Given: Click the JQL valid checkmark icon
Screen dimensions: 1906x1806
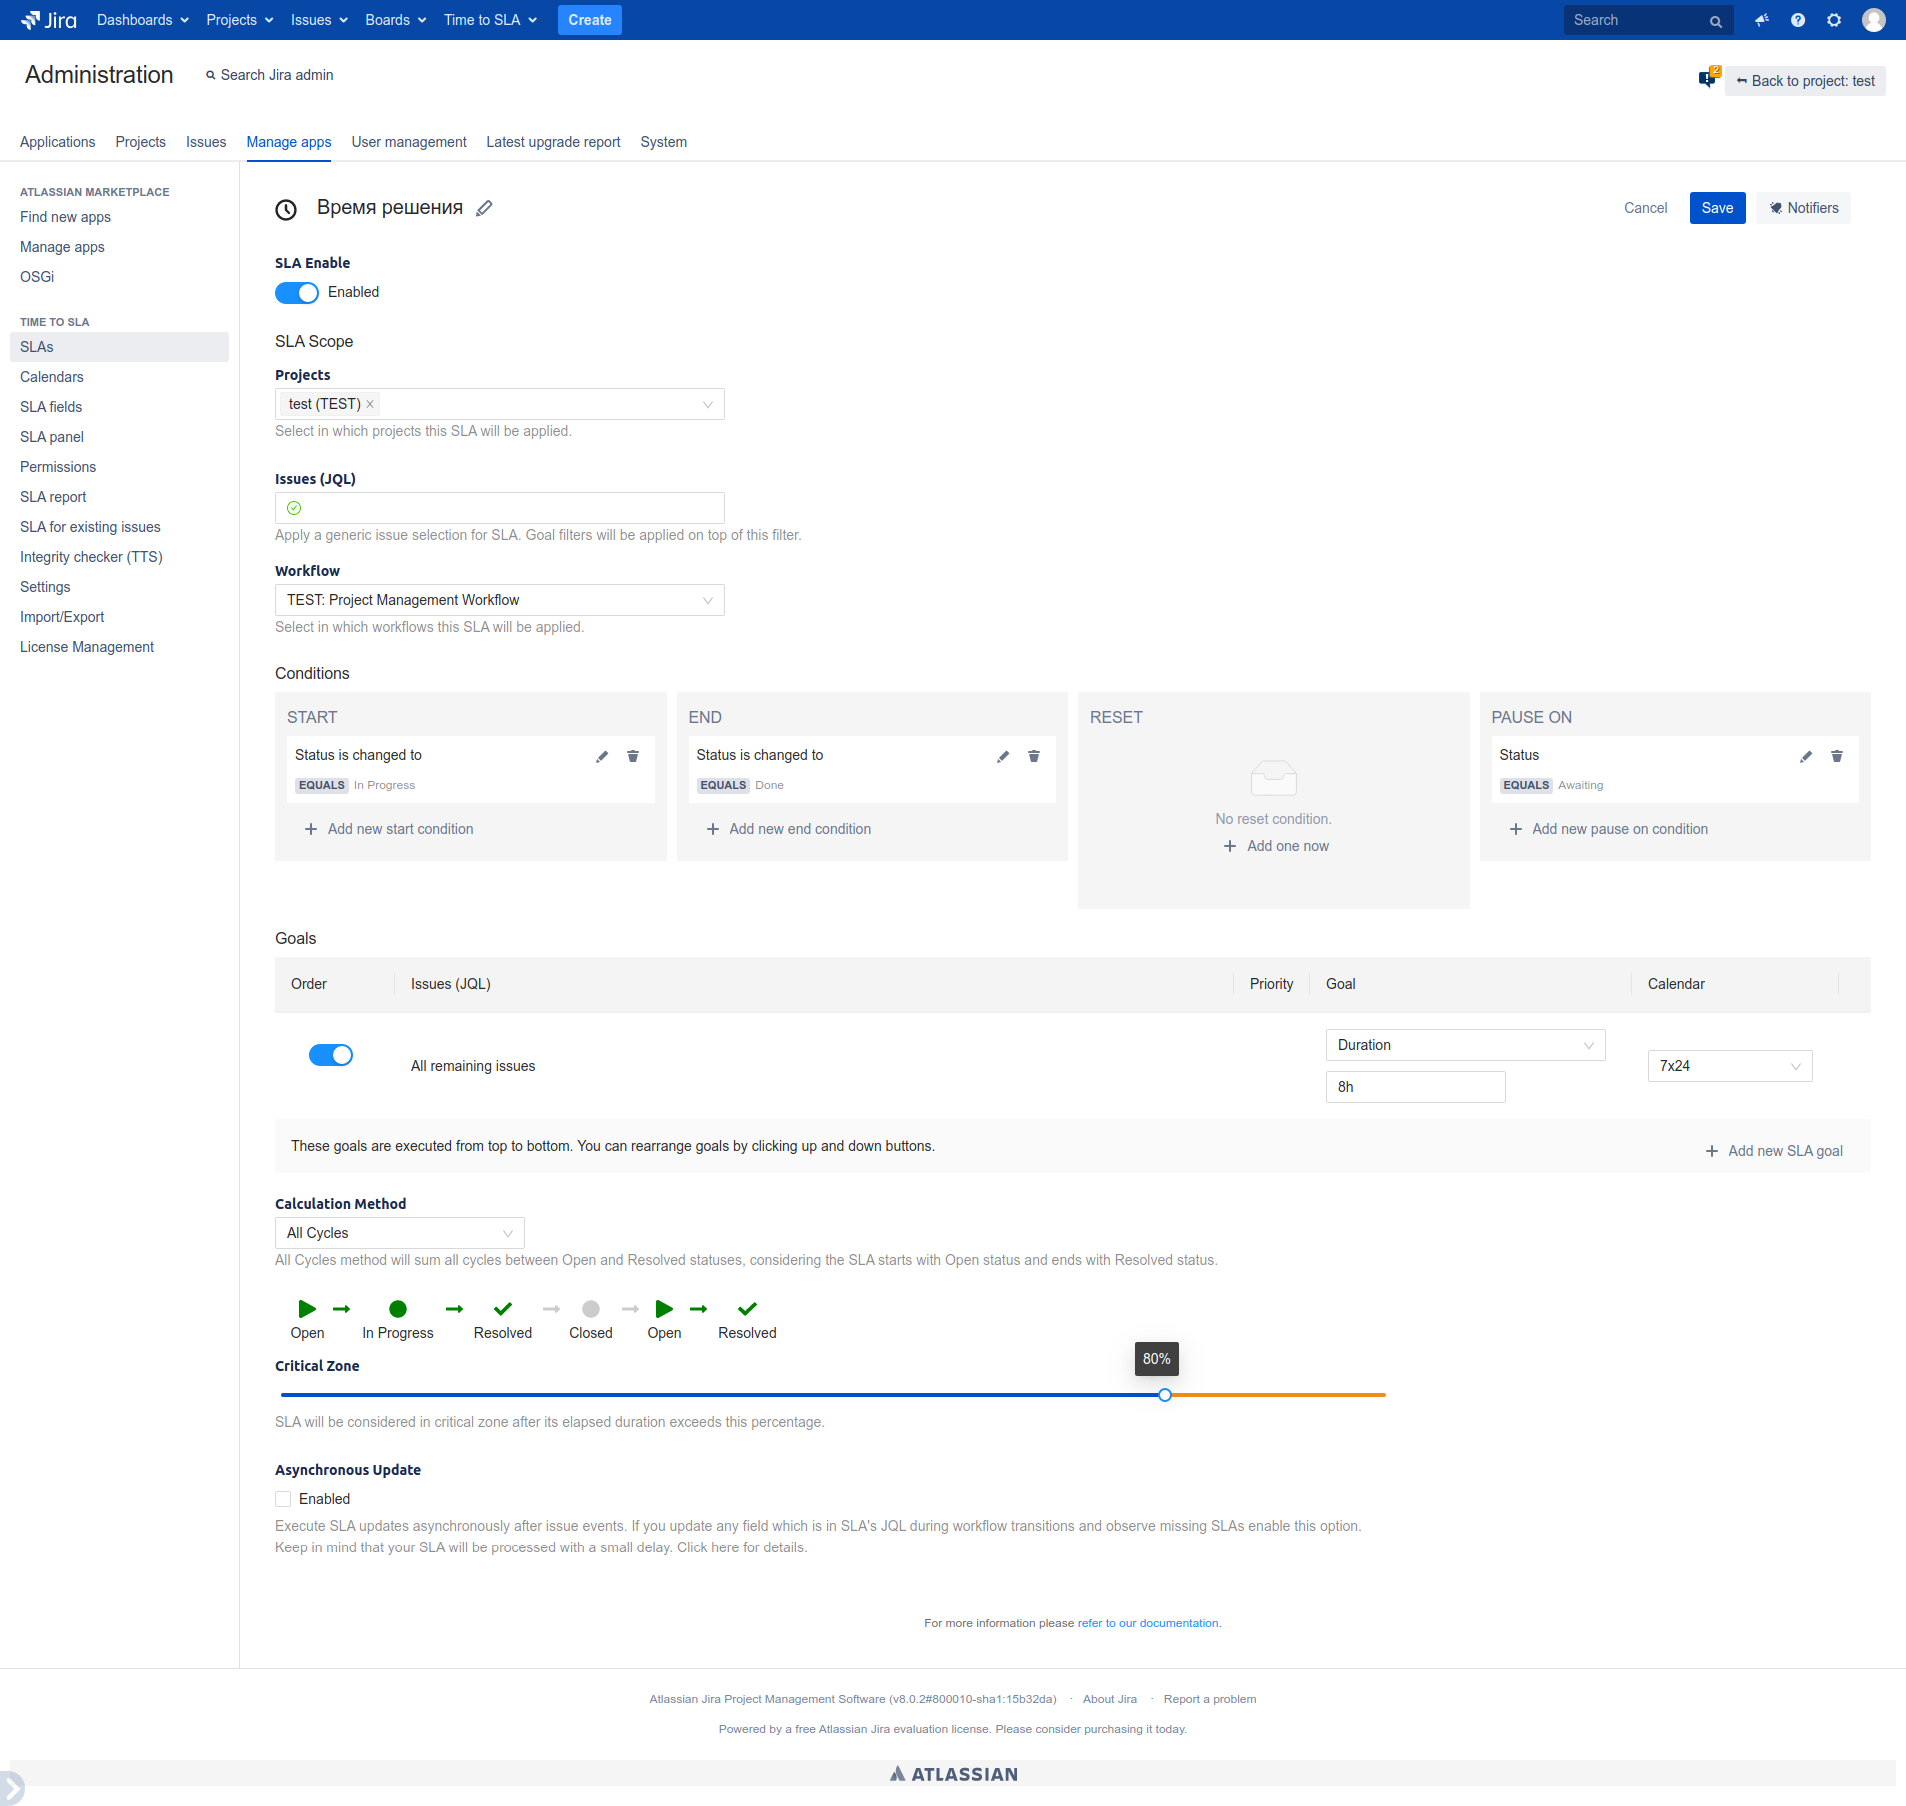Looking at the screenshot, I should [294, 508].
